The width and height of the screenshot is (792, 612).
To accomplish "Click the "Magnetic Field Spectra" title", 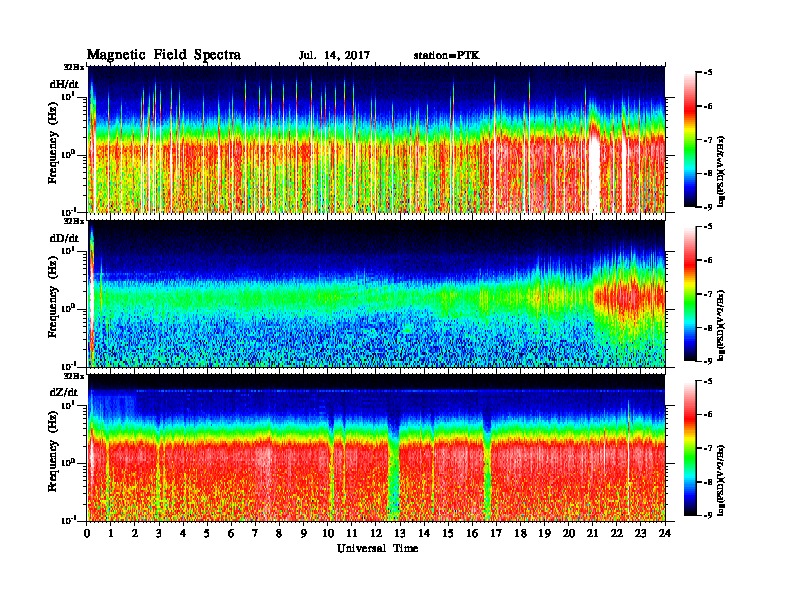I will (x=164, y=55).
